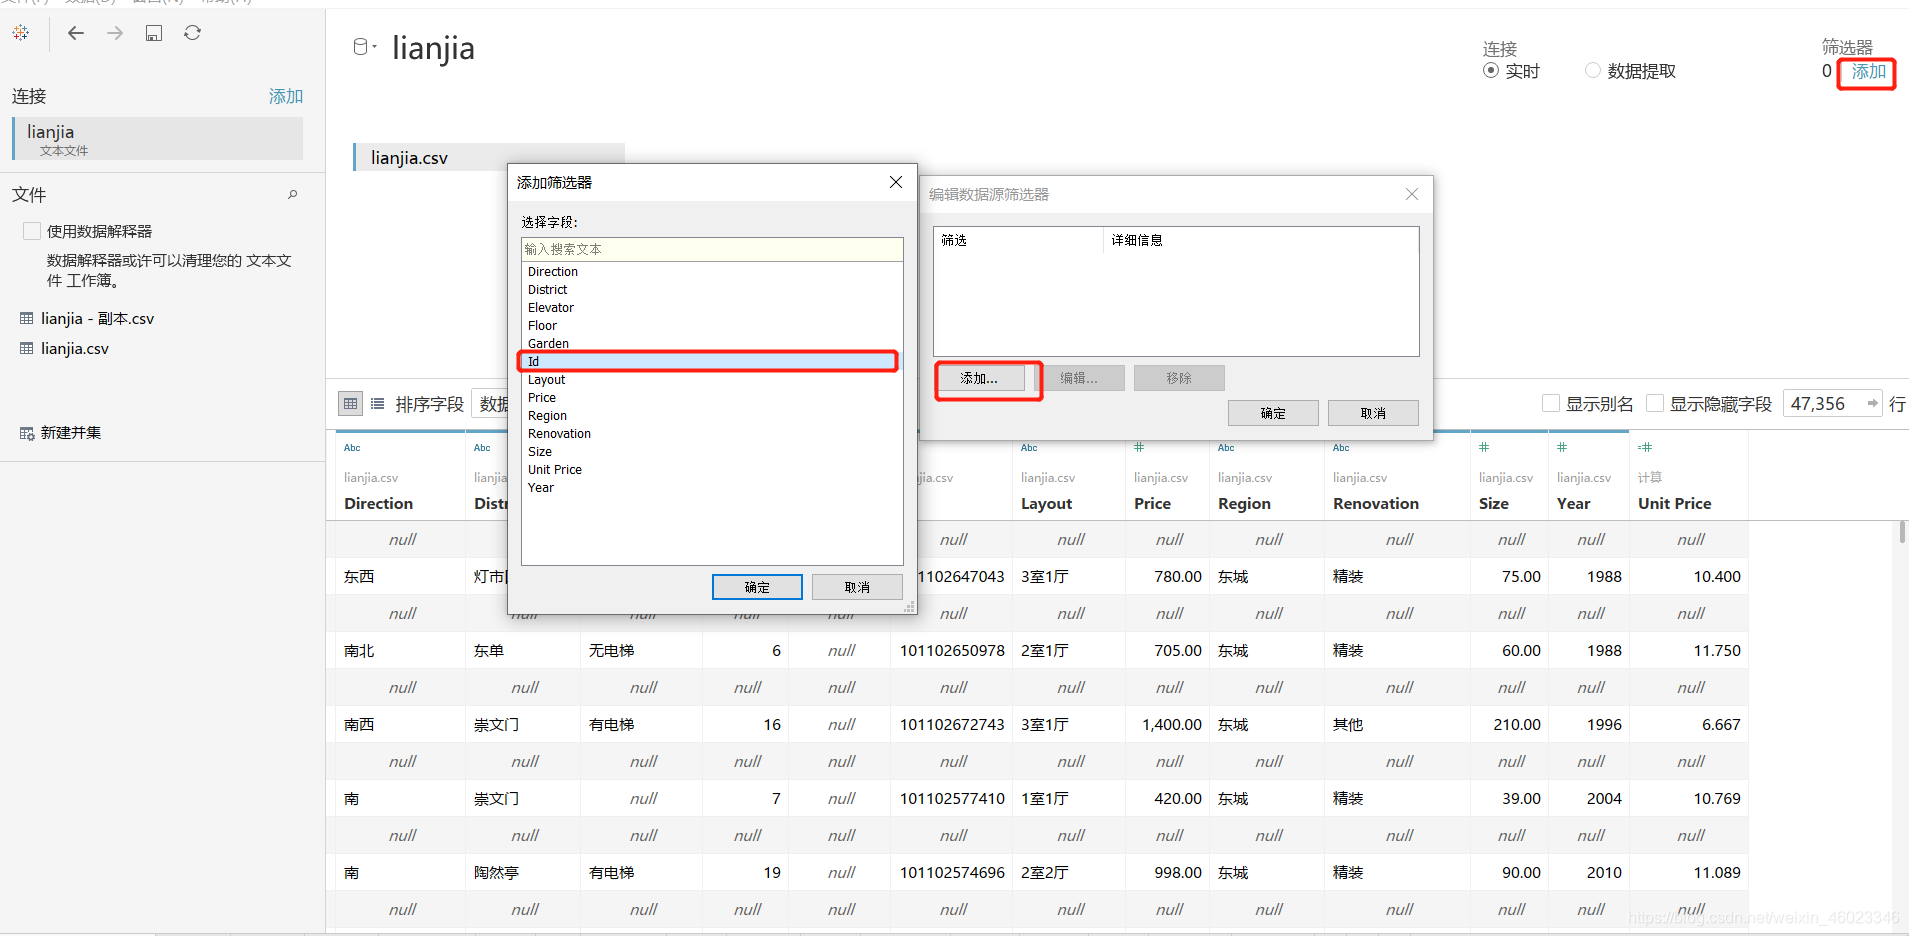
Task: Click the Abc type icon above Region
Action: point(1226,448)
